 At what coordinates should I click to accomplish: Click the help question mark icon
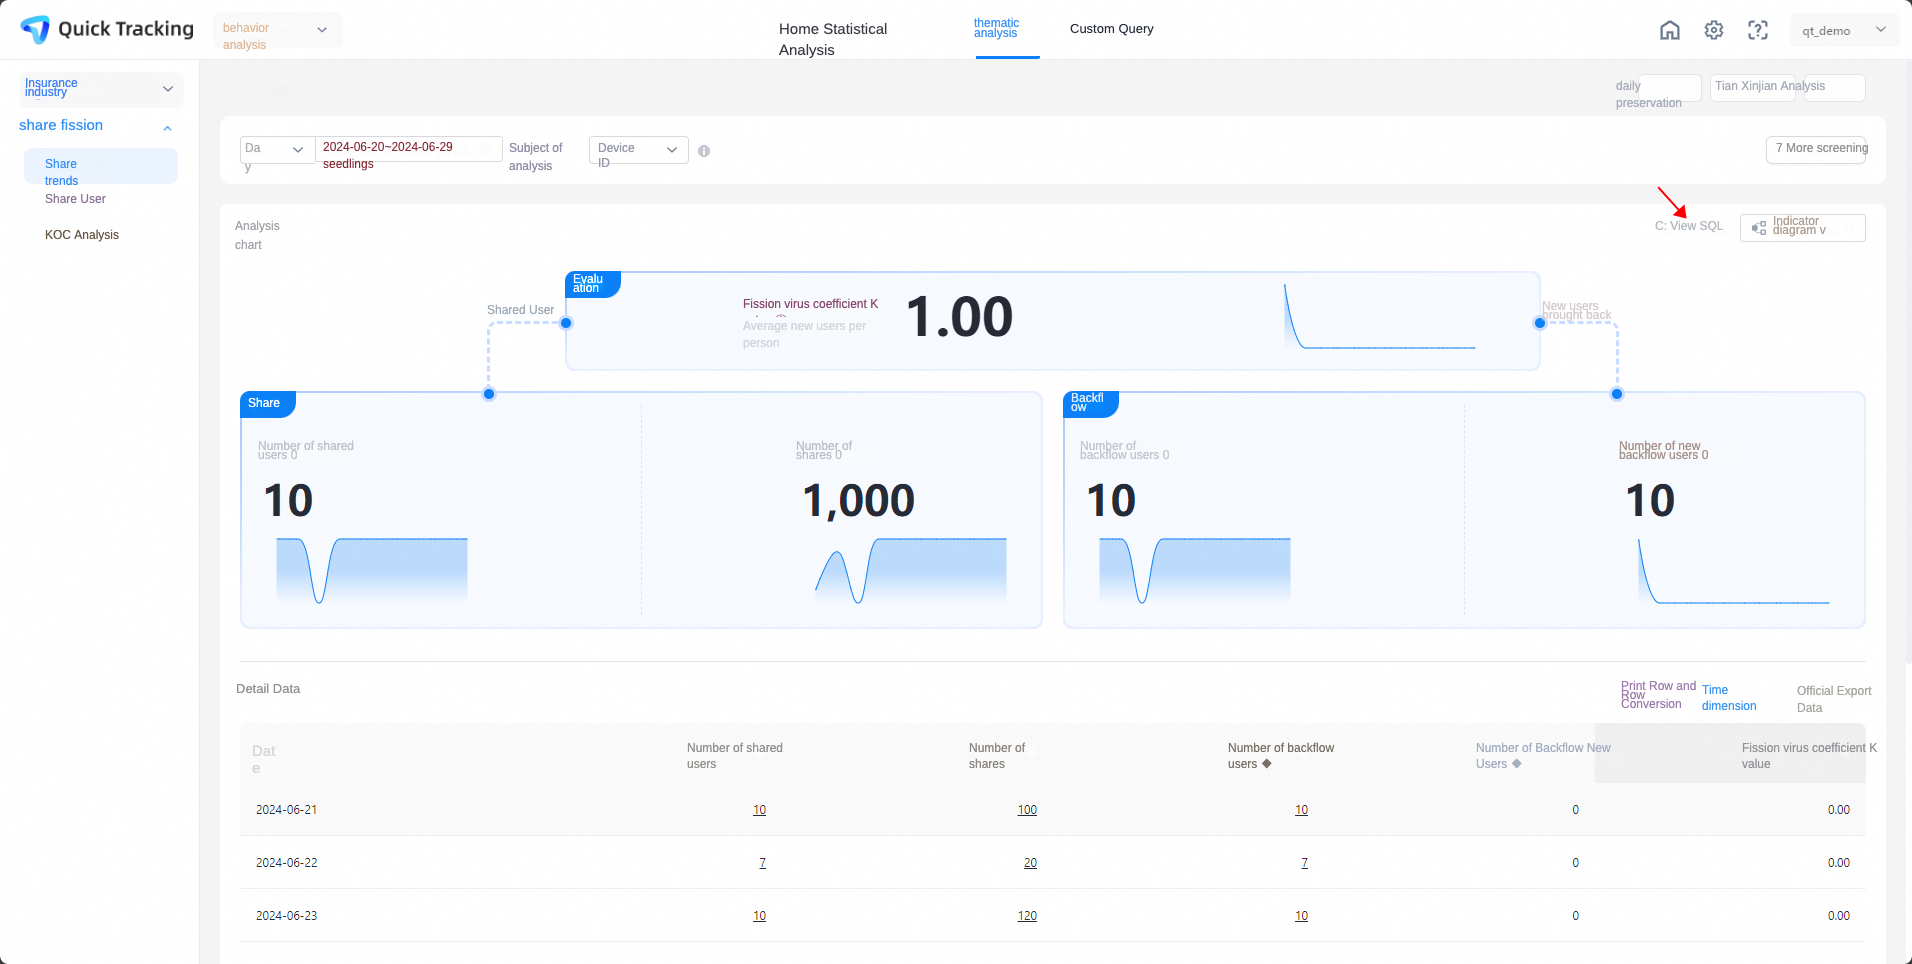pos(1758,30)
